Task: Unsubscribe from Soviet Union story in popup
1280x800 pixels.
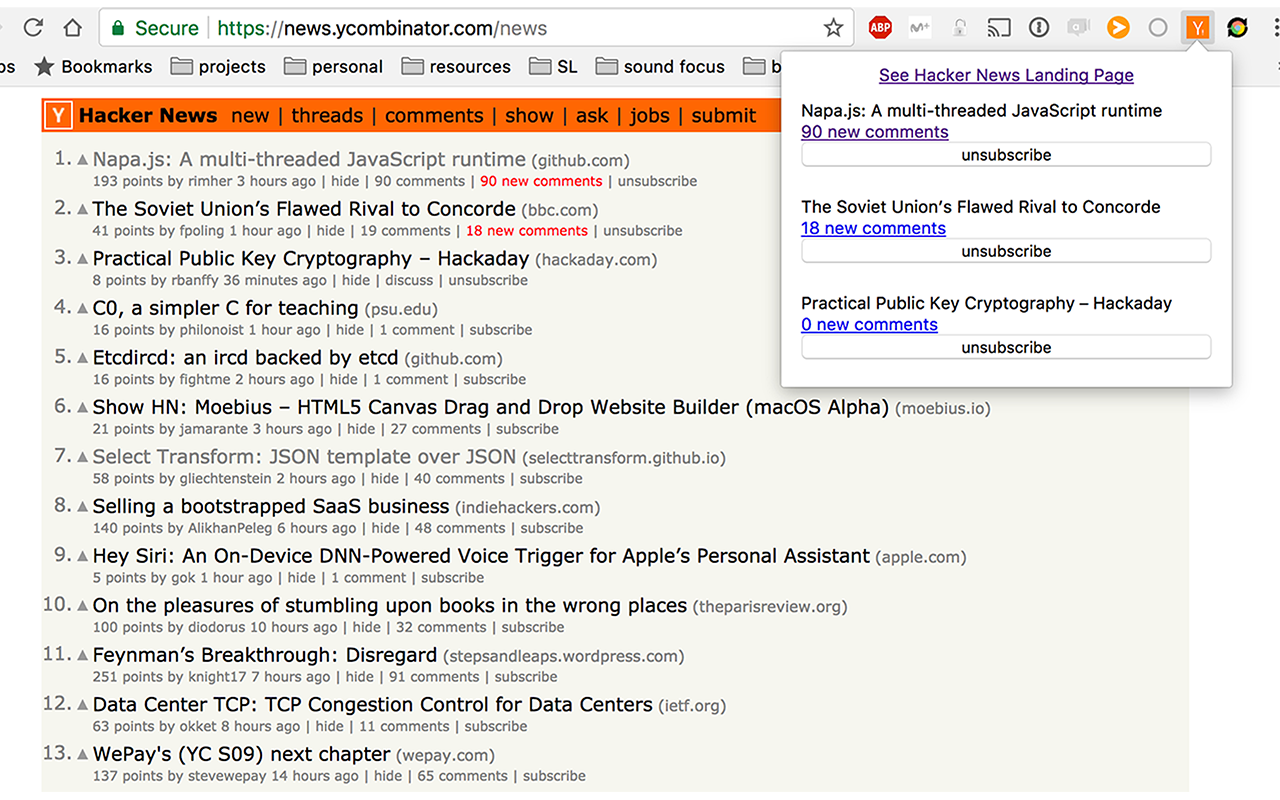Action: (1006, 251)
